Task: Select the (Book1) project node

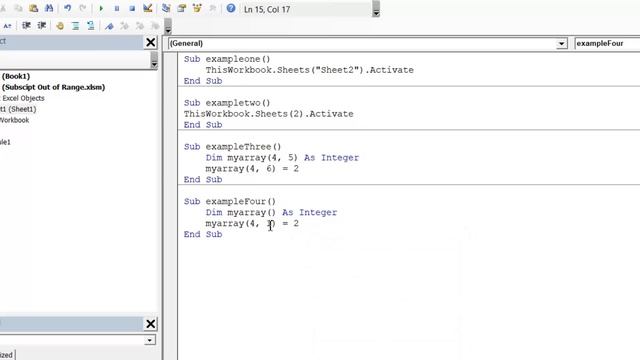Action: (x=16, y=76)
